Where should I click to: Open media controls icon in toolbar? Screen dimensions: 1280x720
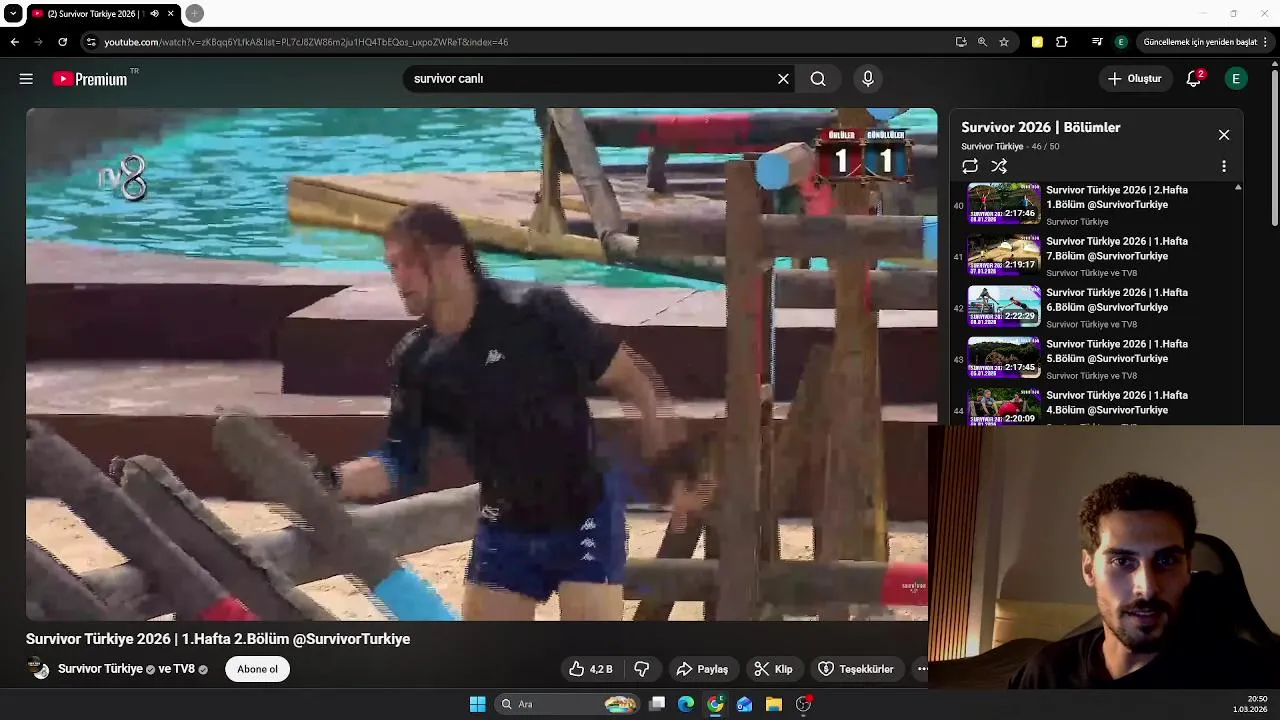point(1097,42)
